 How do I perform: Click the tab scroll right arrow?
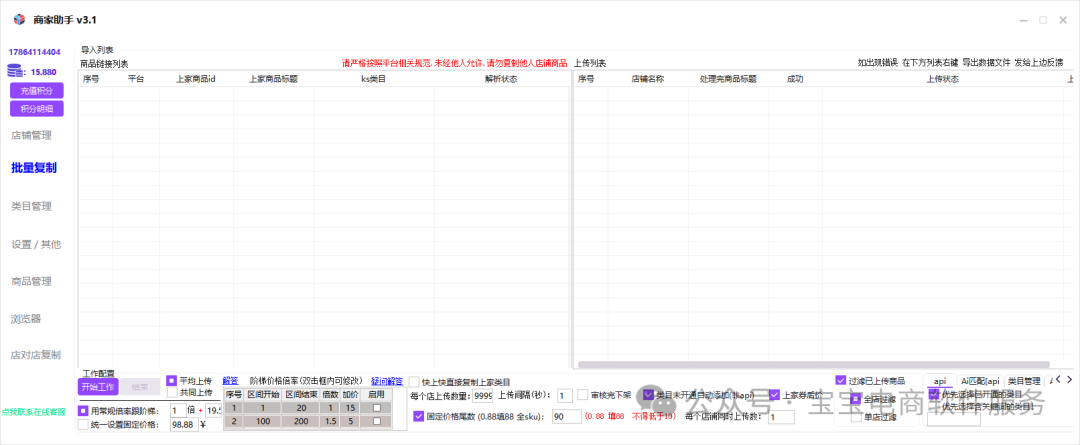pyautogui.click(x=1070, y=379)
